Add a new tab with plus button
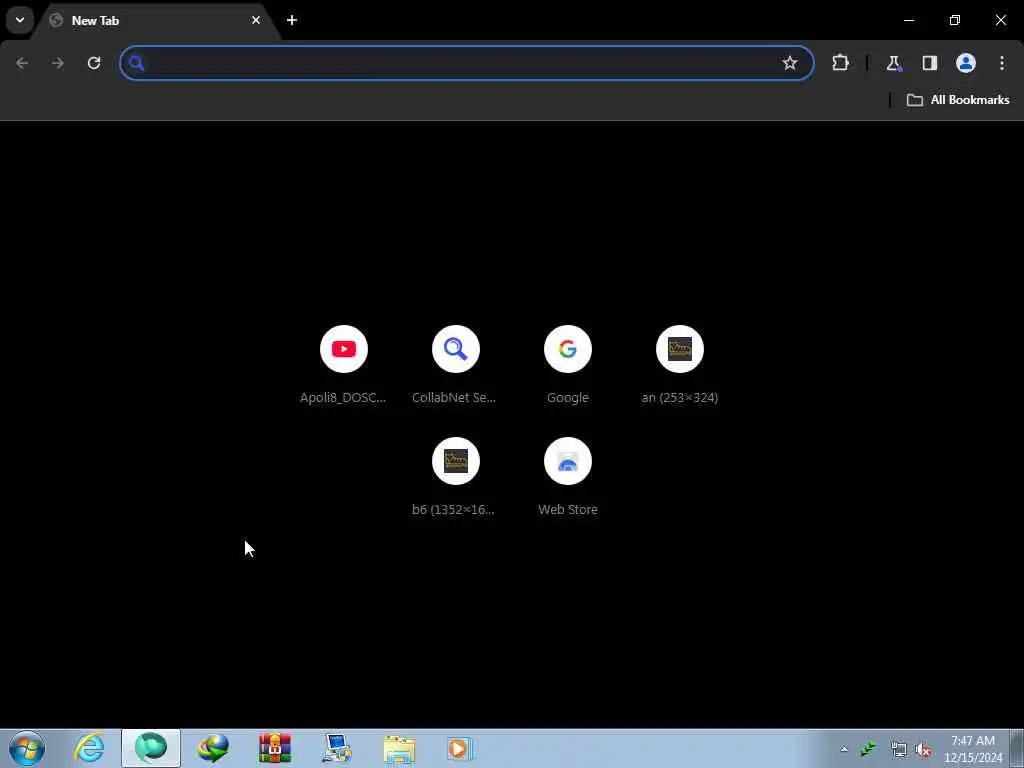Image resolution: width=1024 pixels, height=768 pixels. coord(292,20)
